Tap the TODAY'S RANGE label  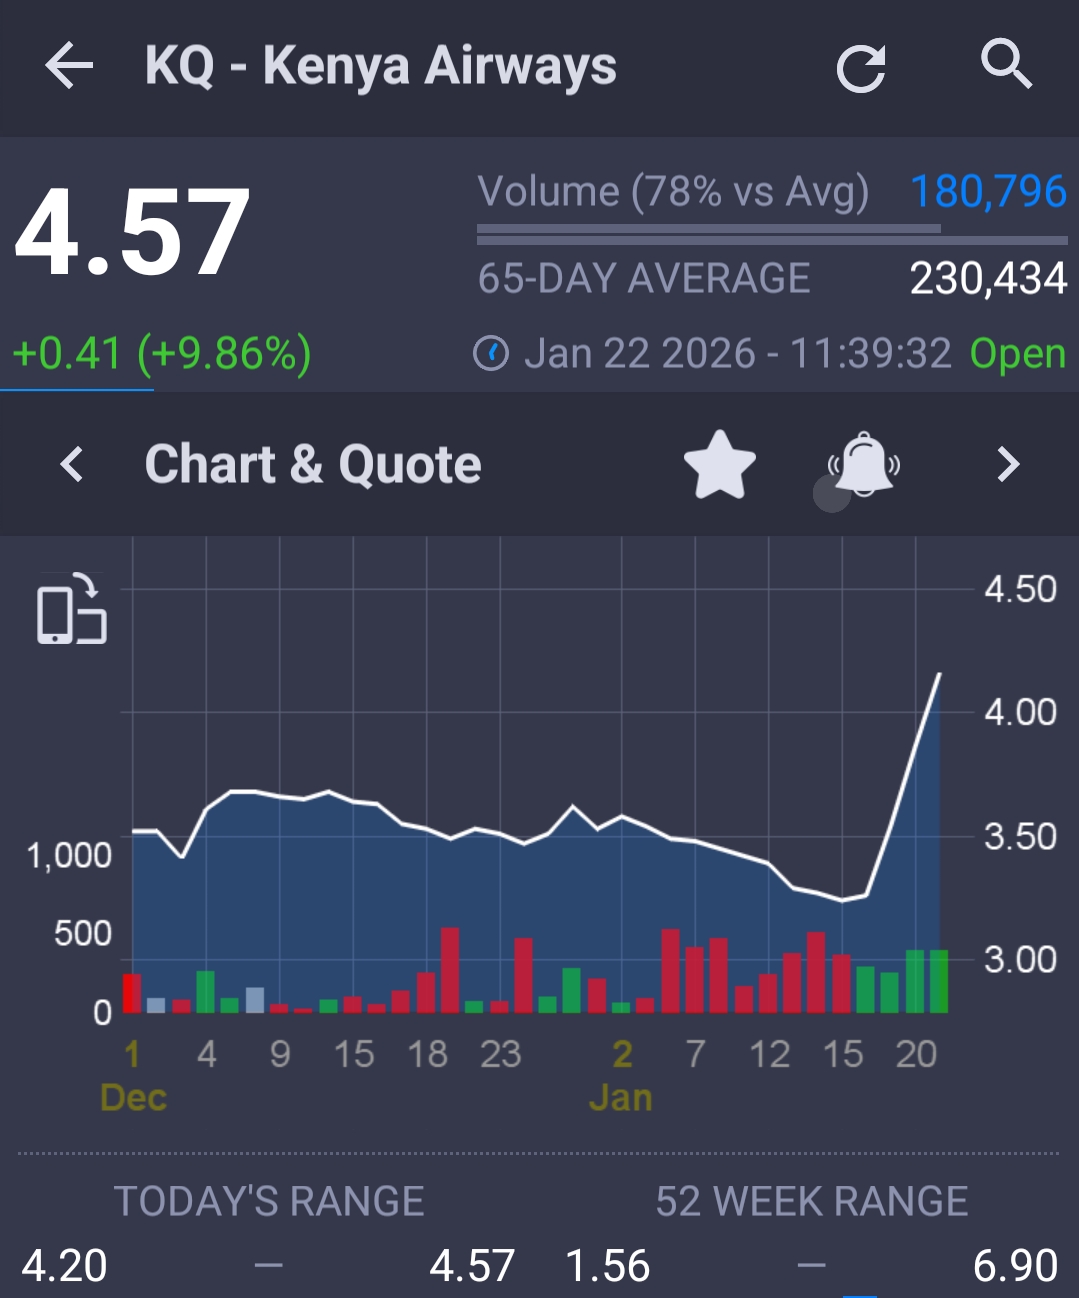click(269, 1201)
